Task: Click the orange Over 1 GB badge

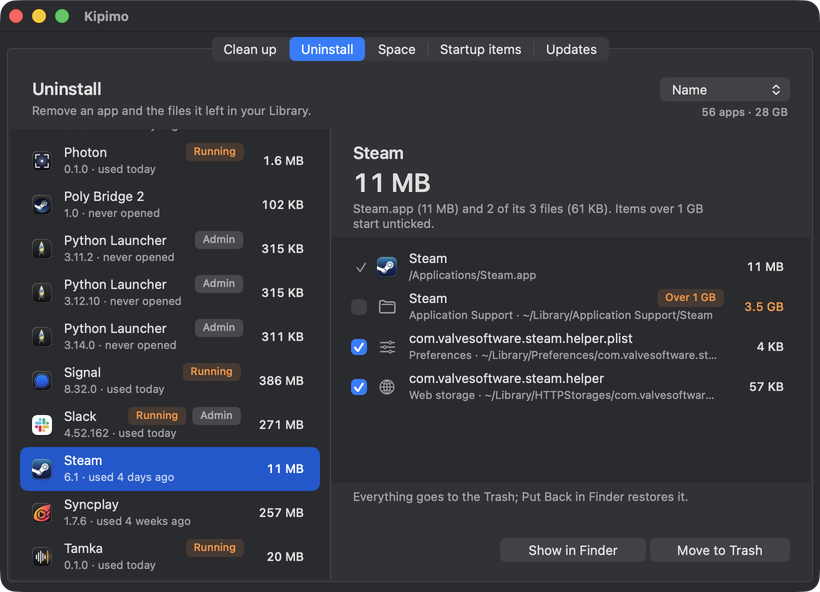Action: tap(690, 298)
